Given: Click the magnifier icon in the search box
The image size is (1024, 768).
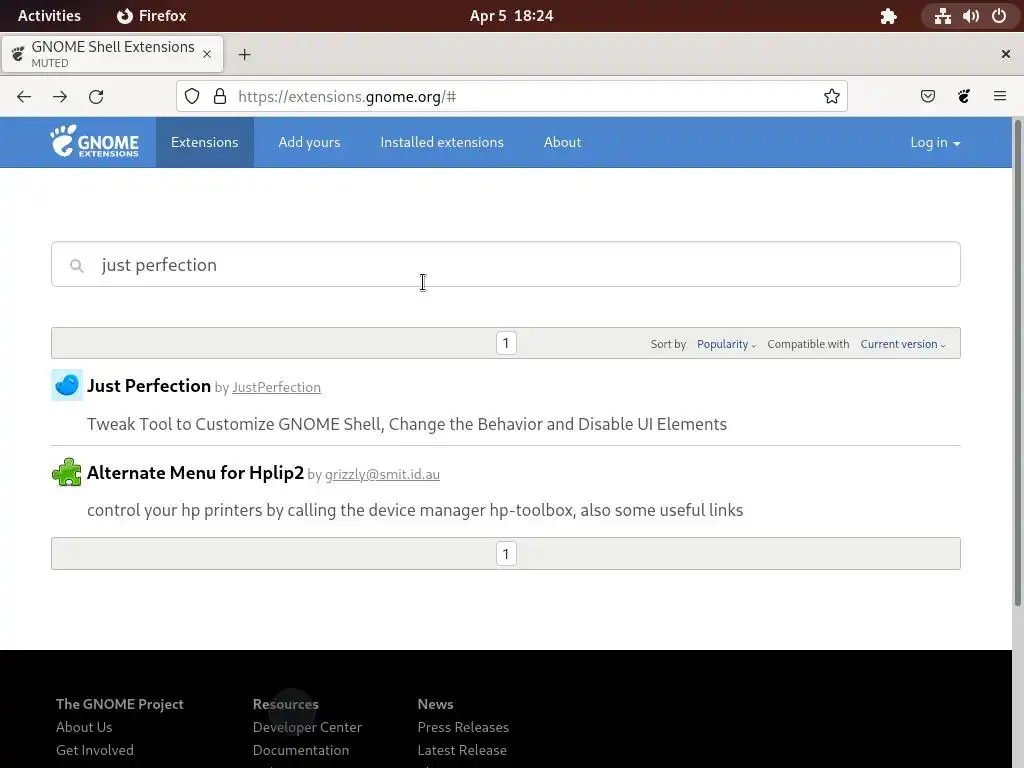Looking at the screenshot, I should coord(77,266).
